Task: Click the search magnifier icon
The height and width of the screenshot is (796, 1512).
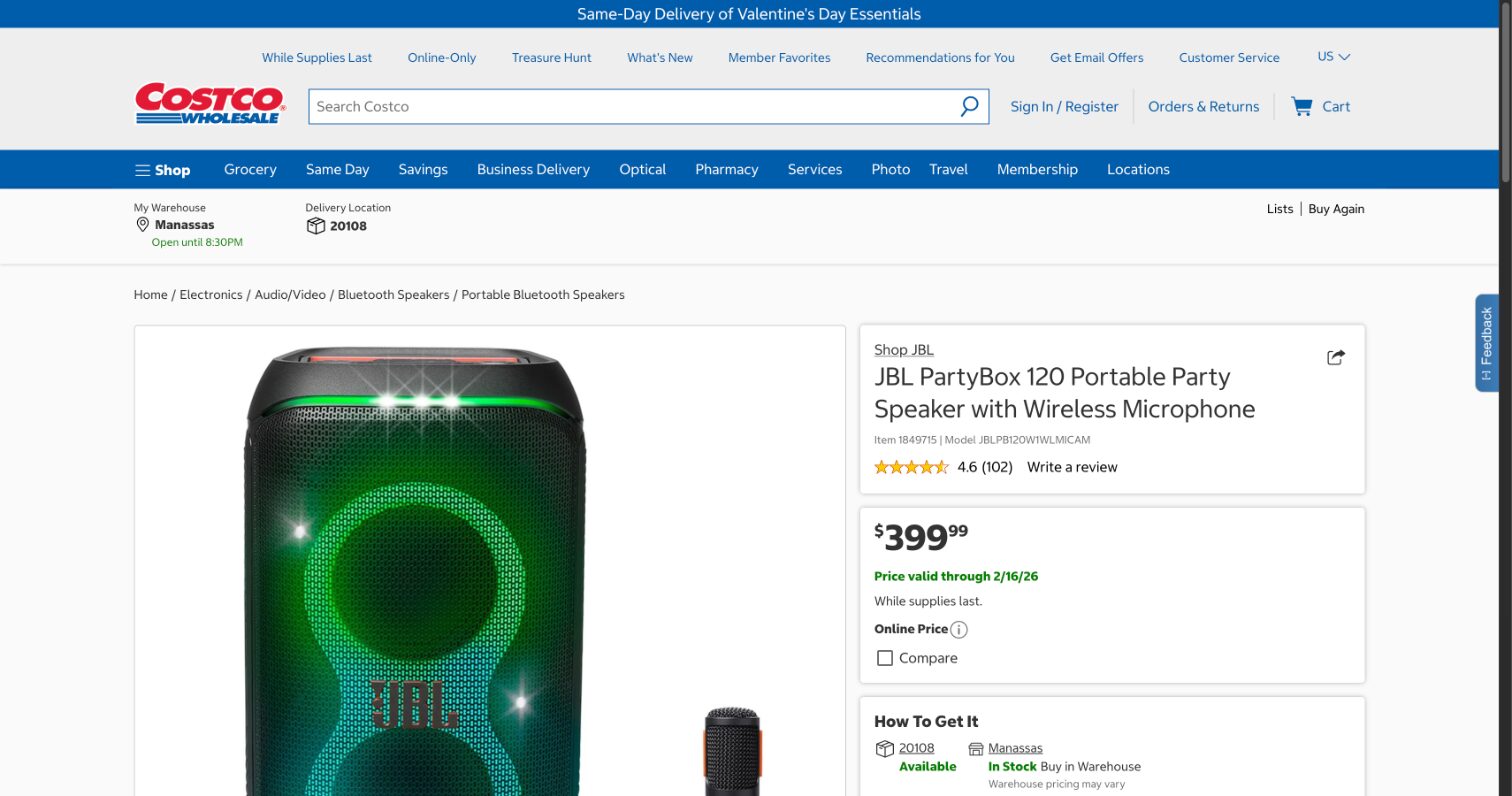Action: [968, 106]
